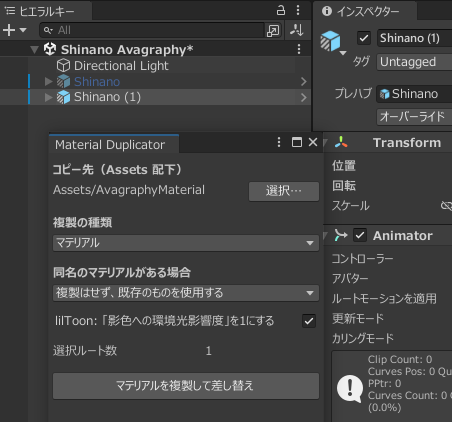Toggle the Shinano (1) active checkbox
The image size is (452, 422).
tap(364, 38)
